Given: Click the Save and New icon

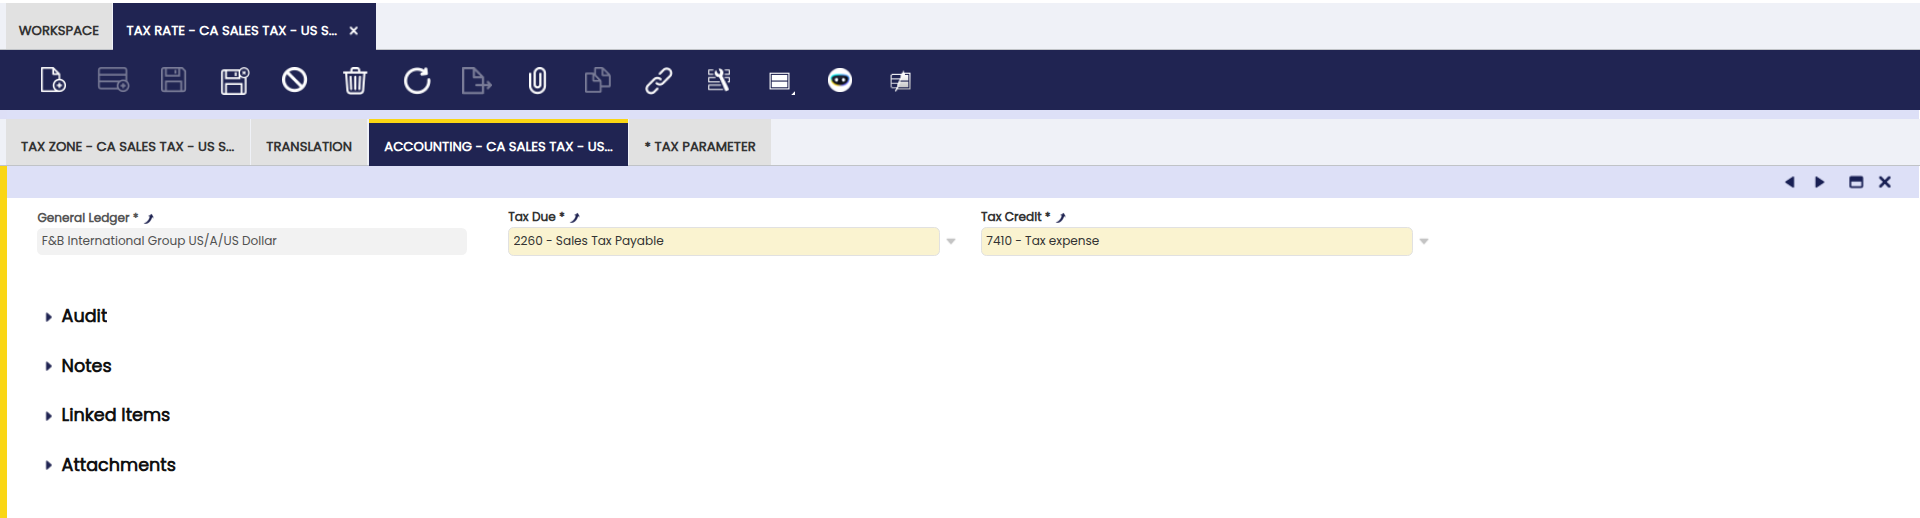Looking at the screenshot, I should tap(234, 80).
